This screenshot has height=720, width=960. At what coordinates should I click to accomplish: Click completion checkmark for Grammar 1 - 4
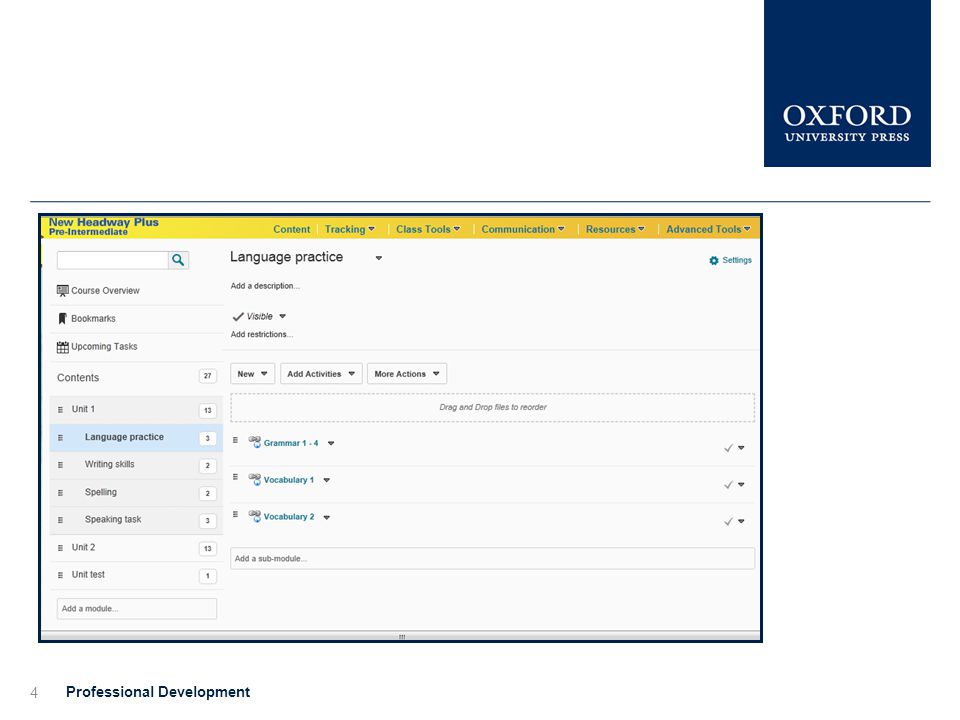tap(728, 448)
